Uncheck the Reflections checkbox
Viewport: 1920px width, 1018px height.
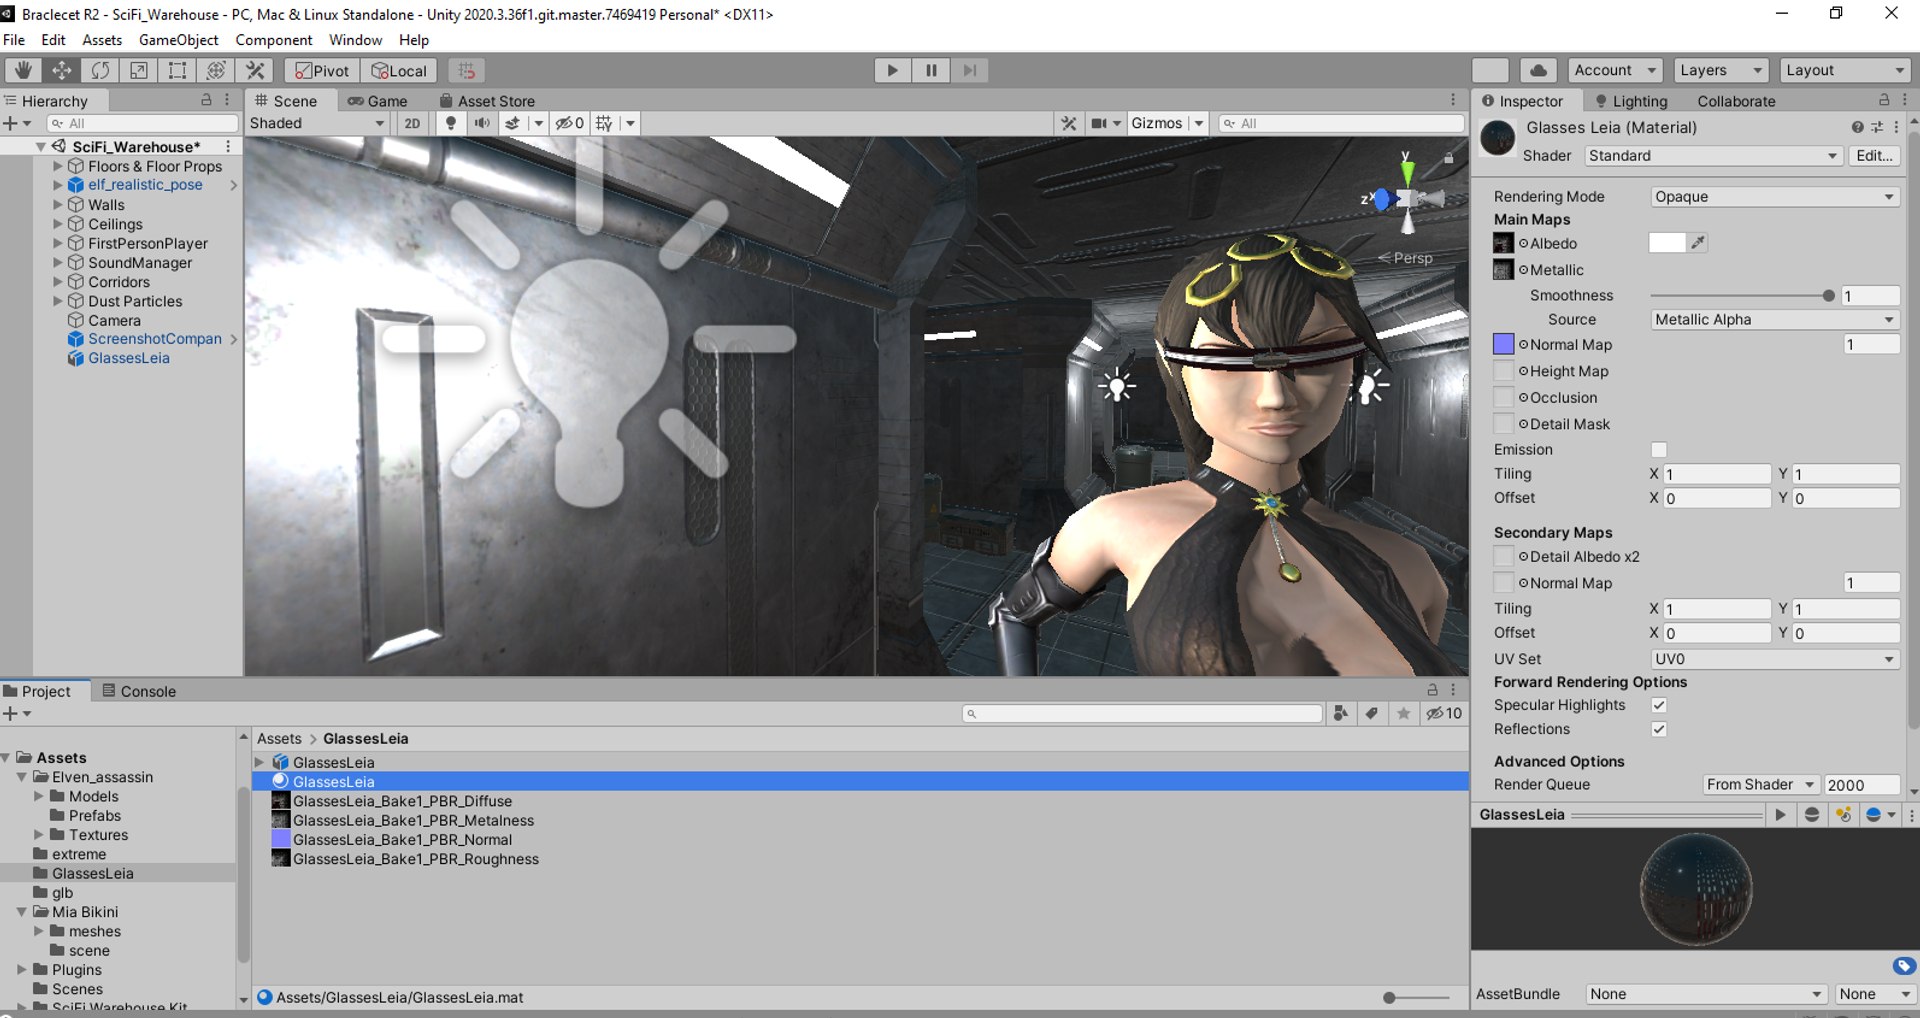pyautogui.click(x=1659, y=729)
